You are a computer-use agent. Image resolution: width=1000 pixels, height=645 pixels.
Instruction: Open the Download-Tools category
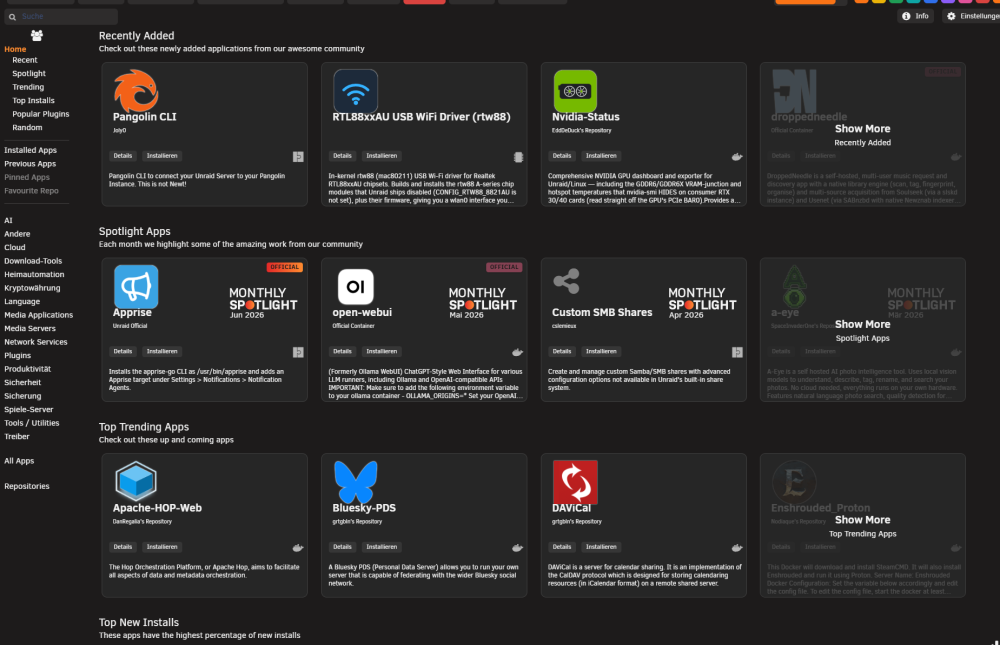pos(33,260)
